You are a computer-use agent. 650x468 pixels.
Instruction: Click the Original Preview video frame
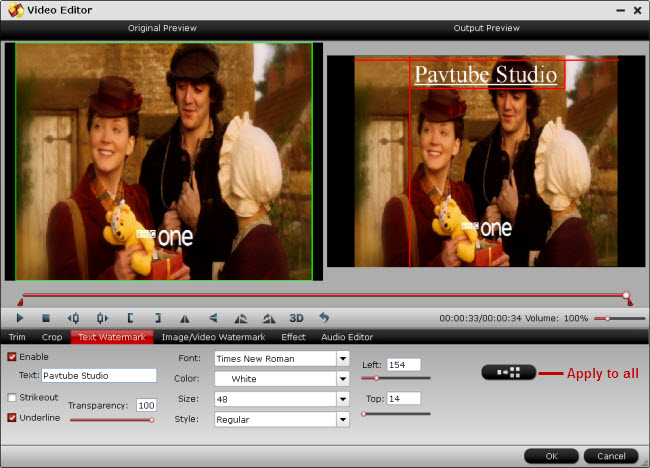(x=164, y=161)
